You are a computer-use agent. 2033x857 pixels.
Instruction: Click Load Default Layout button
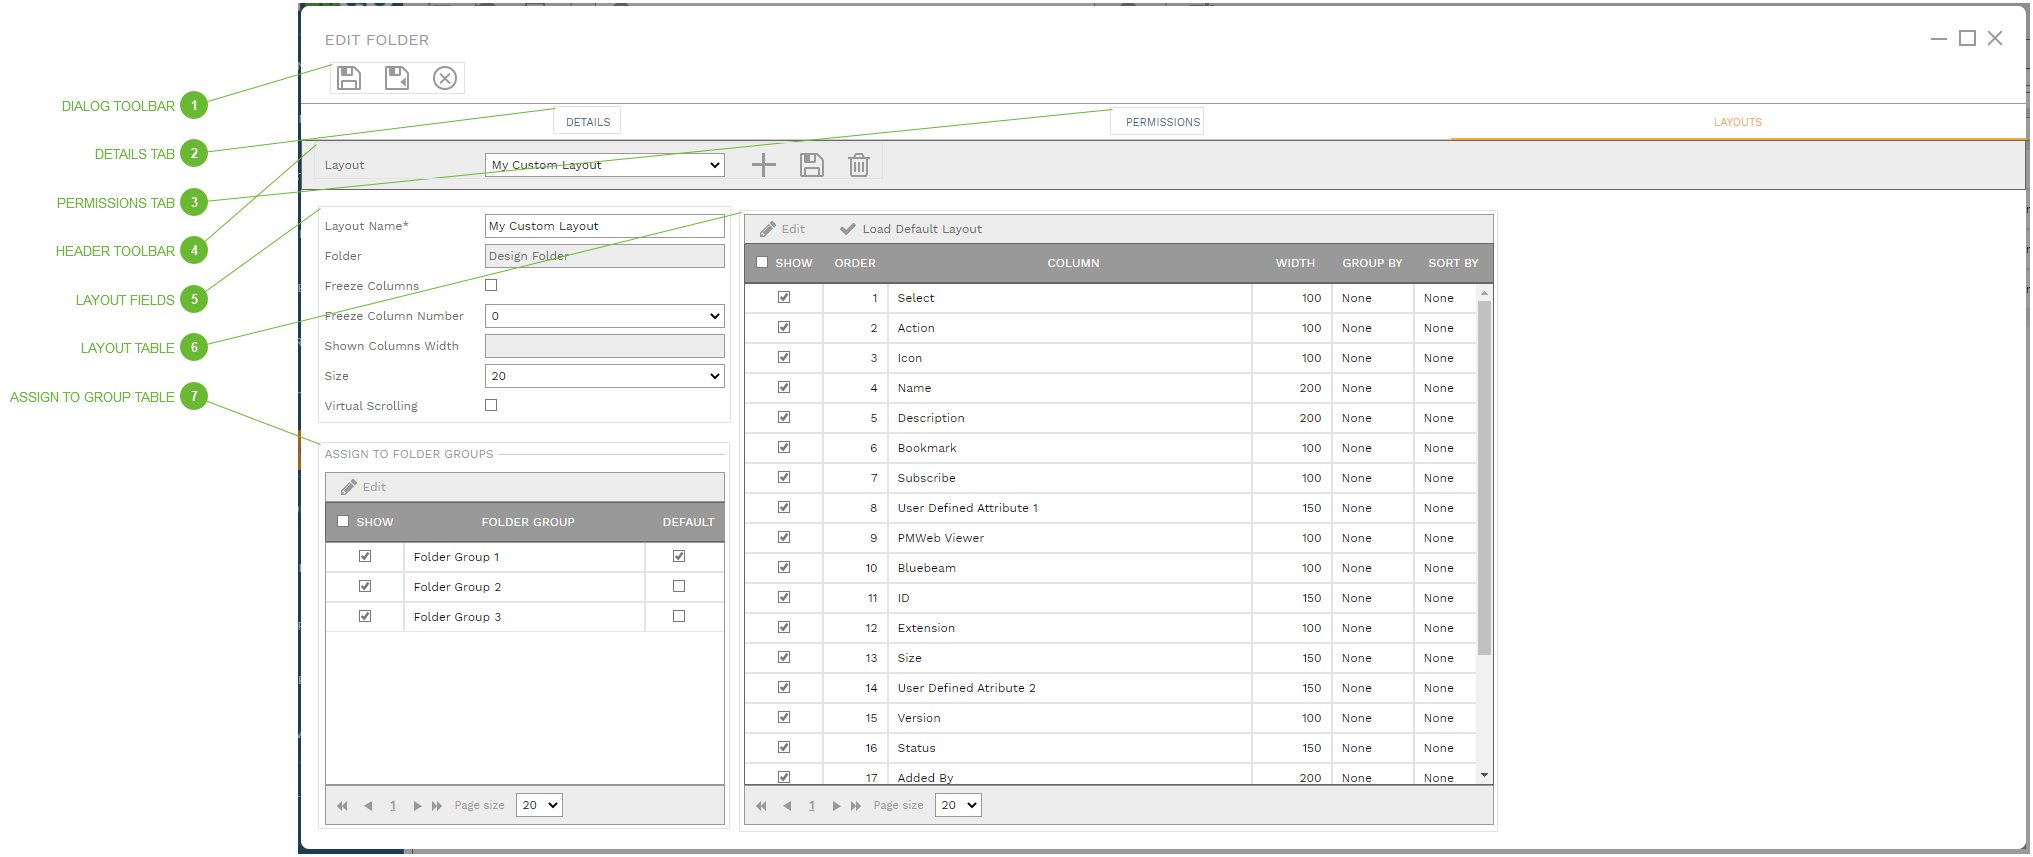coord(911,229)
